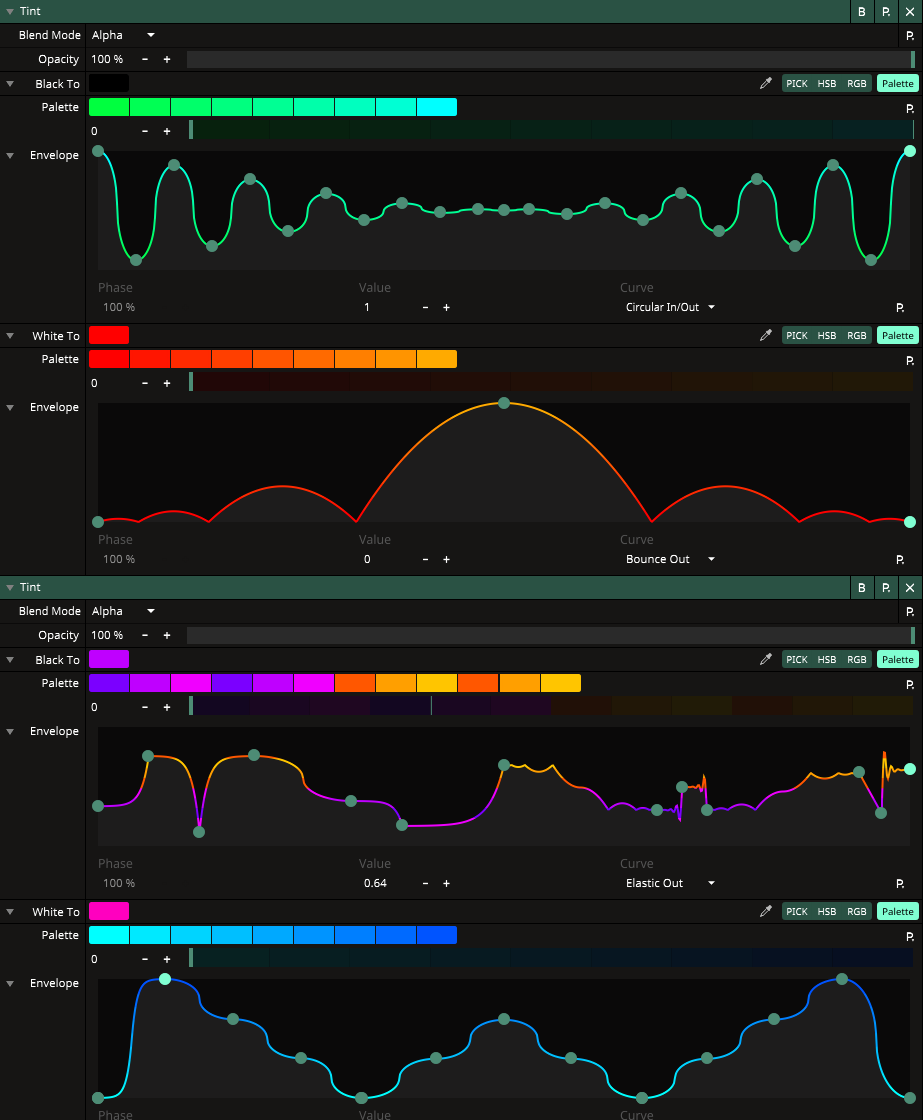
Task: Click the B button in top Tint header
Action: tap(861, 12)
